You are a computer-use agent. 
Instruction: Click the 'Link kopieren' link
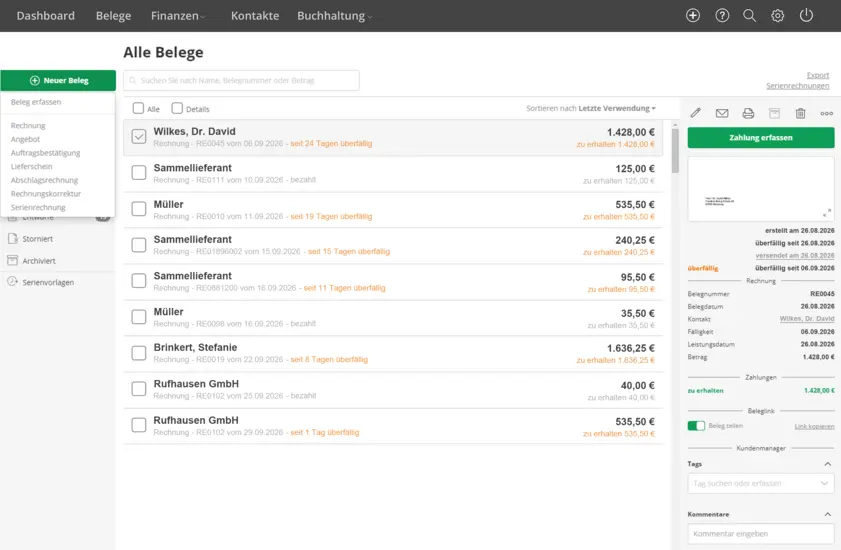(814, 426)
